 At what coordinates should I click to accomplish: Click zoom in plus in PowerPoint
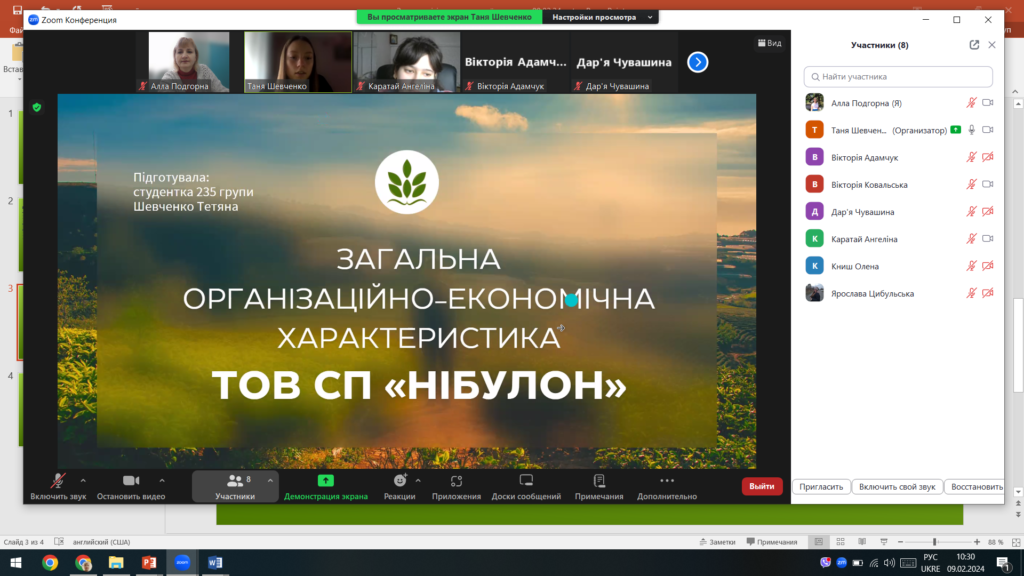tap(976, 542)
